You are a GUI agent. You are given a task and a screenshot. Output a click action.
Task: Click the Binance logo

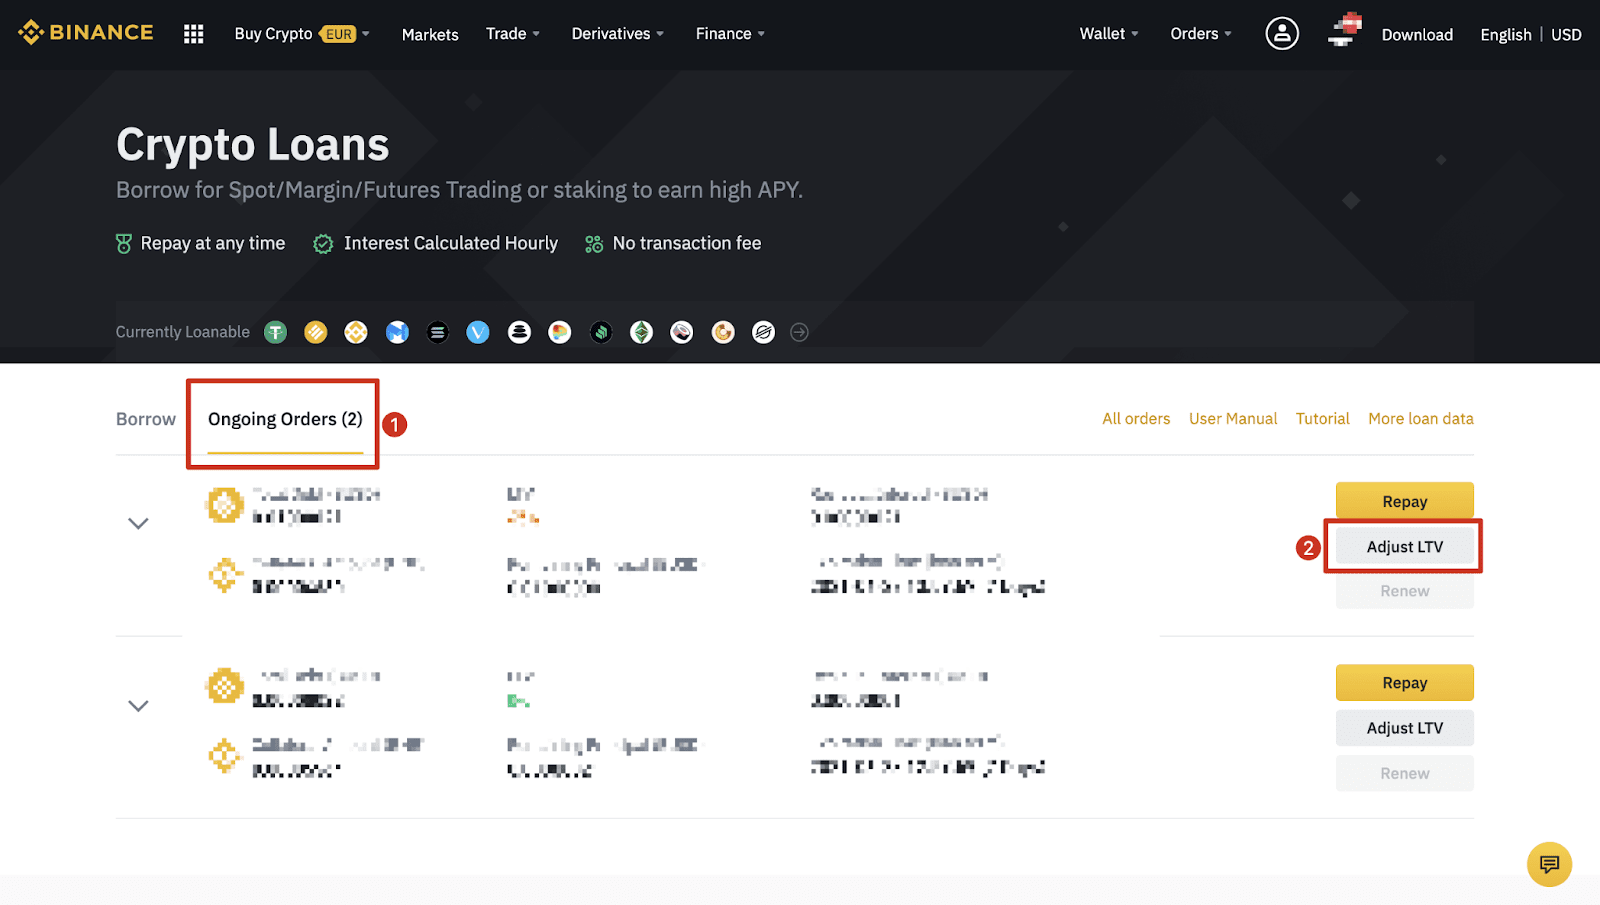tap(86, 33)
